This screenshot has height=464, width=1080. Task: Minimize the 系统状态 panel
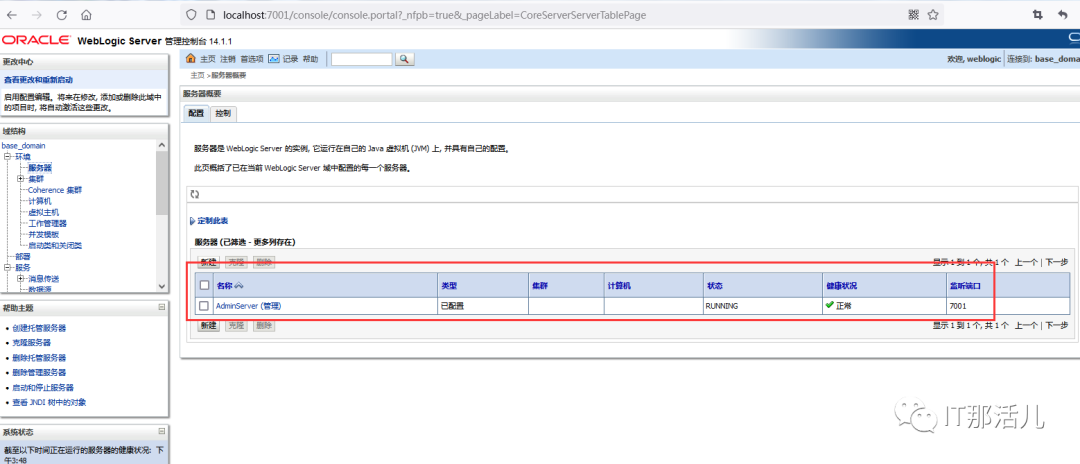pyautogui.click(x=161, y=432)
